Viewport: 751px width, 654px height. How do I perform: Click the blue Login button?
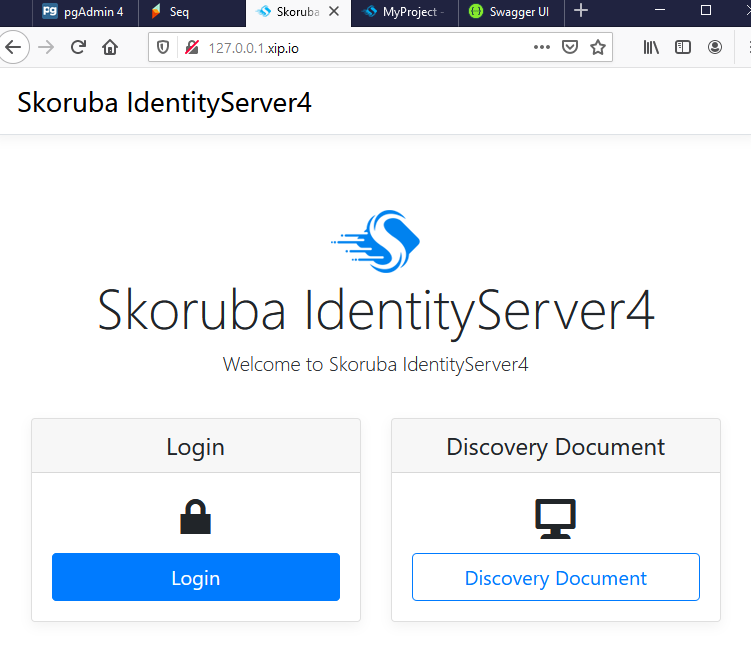pos(196,577)
